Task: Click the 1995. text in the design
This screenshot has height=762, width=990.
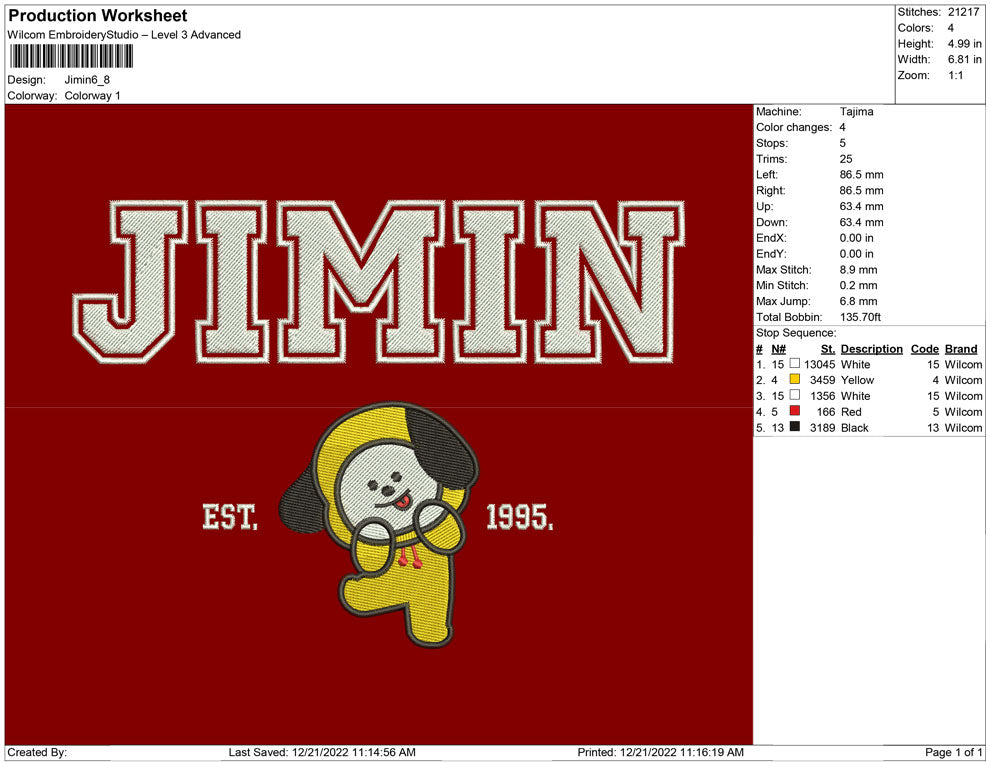Action: coord(518,517)
